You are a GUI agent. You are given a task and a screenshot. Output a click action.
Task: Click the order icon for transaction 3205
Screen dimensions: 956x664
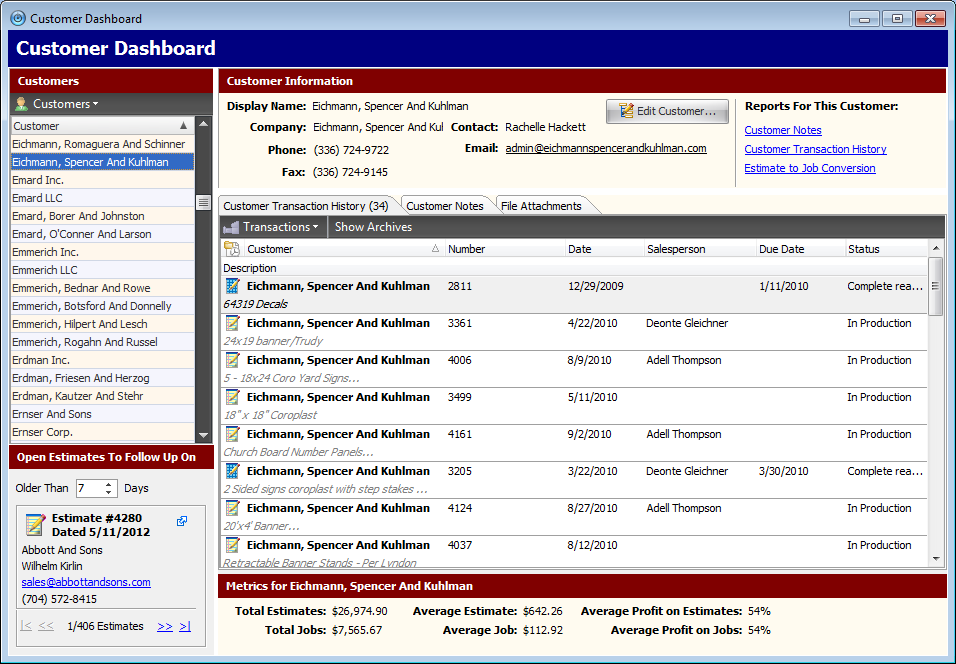click(233, 471)
